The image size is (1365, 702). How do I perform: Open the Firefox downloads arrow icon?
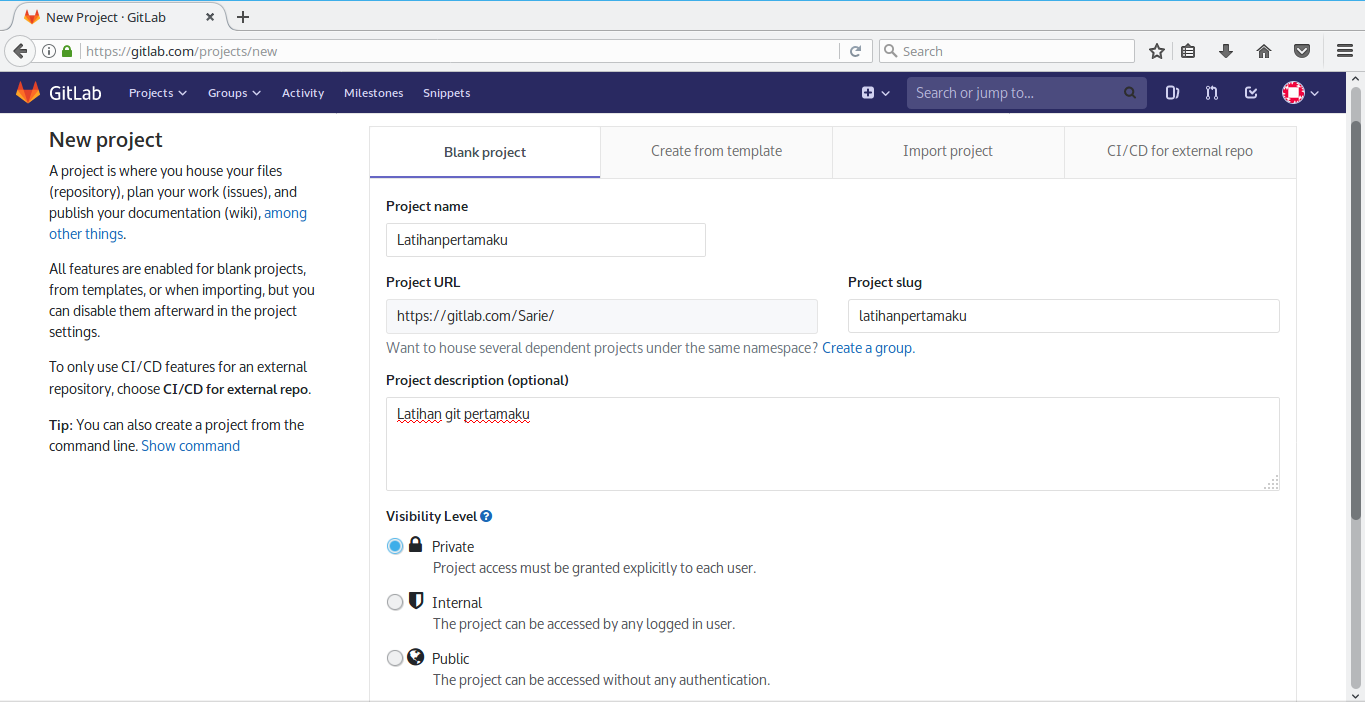(1224, 50)
